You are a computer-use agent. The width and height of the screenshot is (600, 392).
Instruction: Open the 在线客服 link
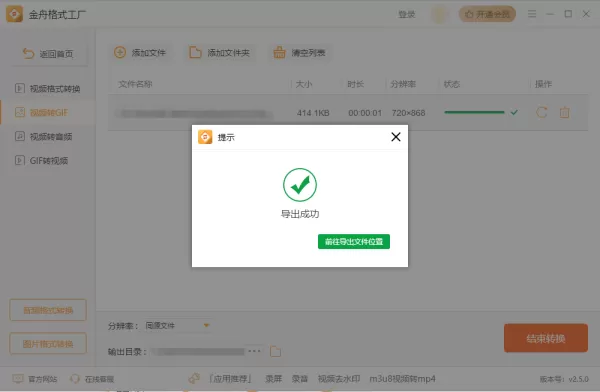pos(99,379)
